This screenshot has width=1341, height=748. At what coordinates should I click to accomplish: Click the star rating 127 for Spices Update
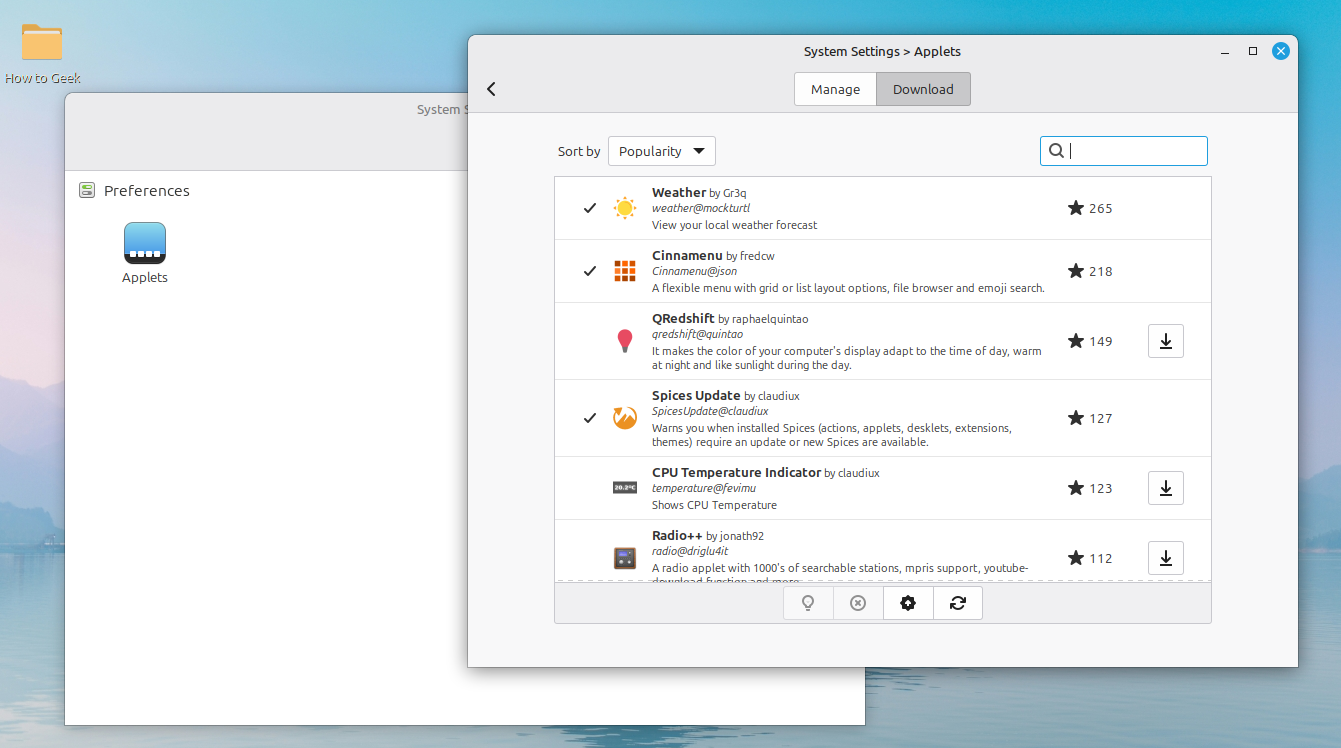(x=1090, y=418)
